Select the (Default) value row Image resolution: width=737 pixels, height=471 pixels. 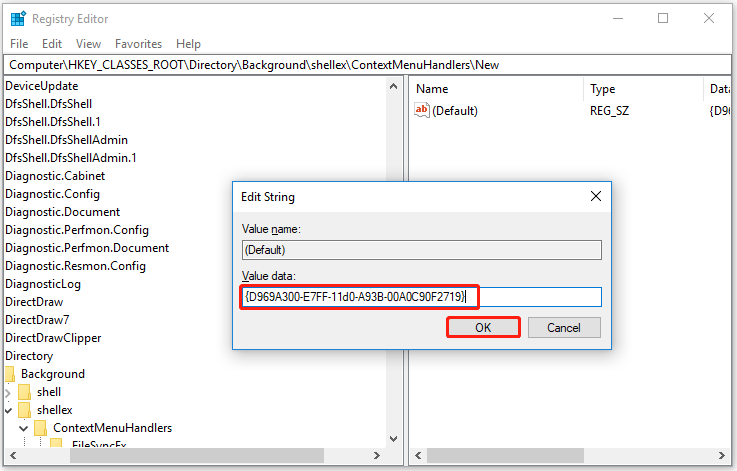tap(571, 111)
